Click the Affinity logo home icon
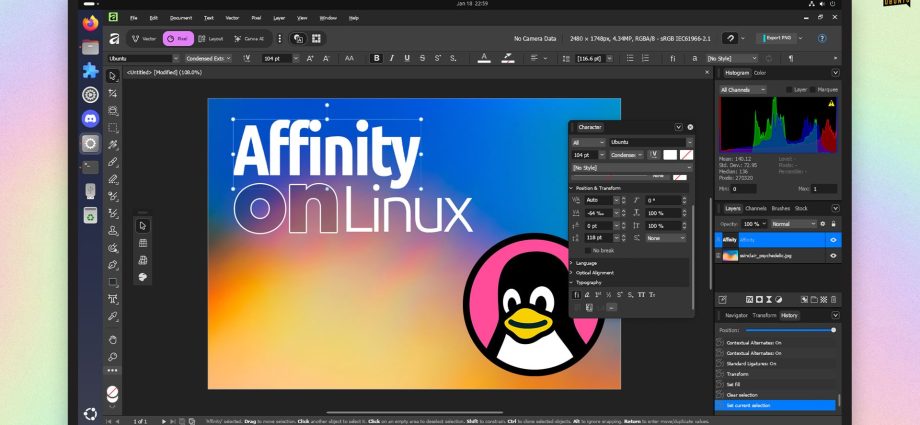The width and height of the screenshot is (920, 425). click(x=114, y=39)
